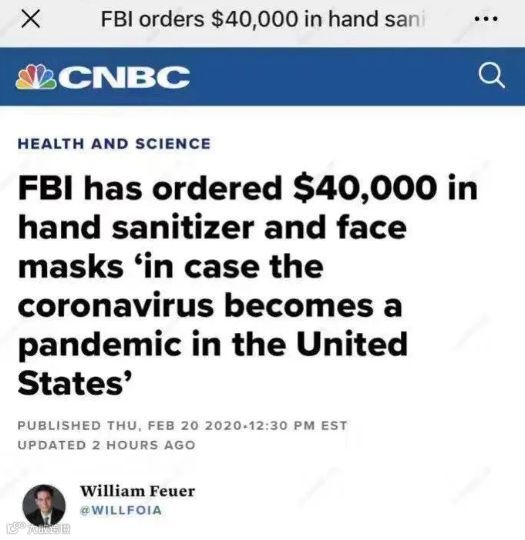
Task: Tap the watermark icon at bottom left
Action: 39,528
